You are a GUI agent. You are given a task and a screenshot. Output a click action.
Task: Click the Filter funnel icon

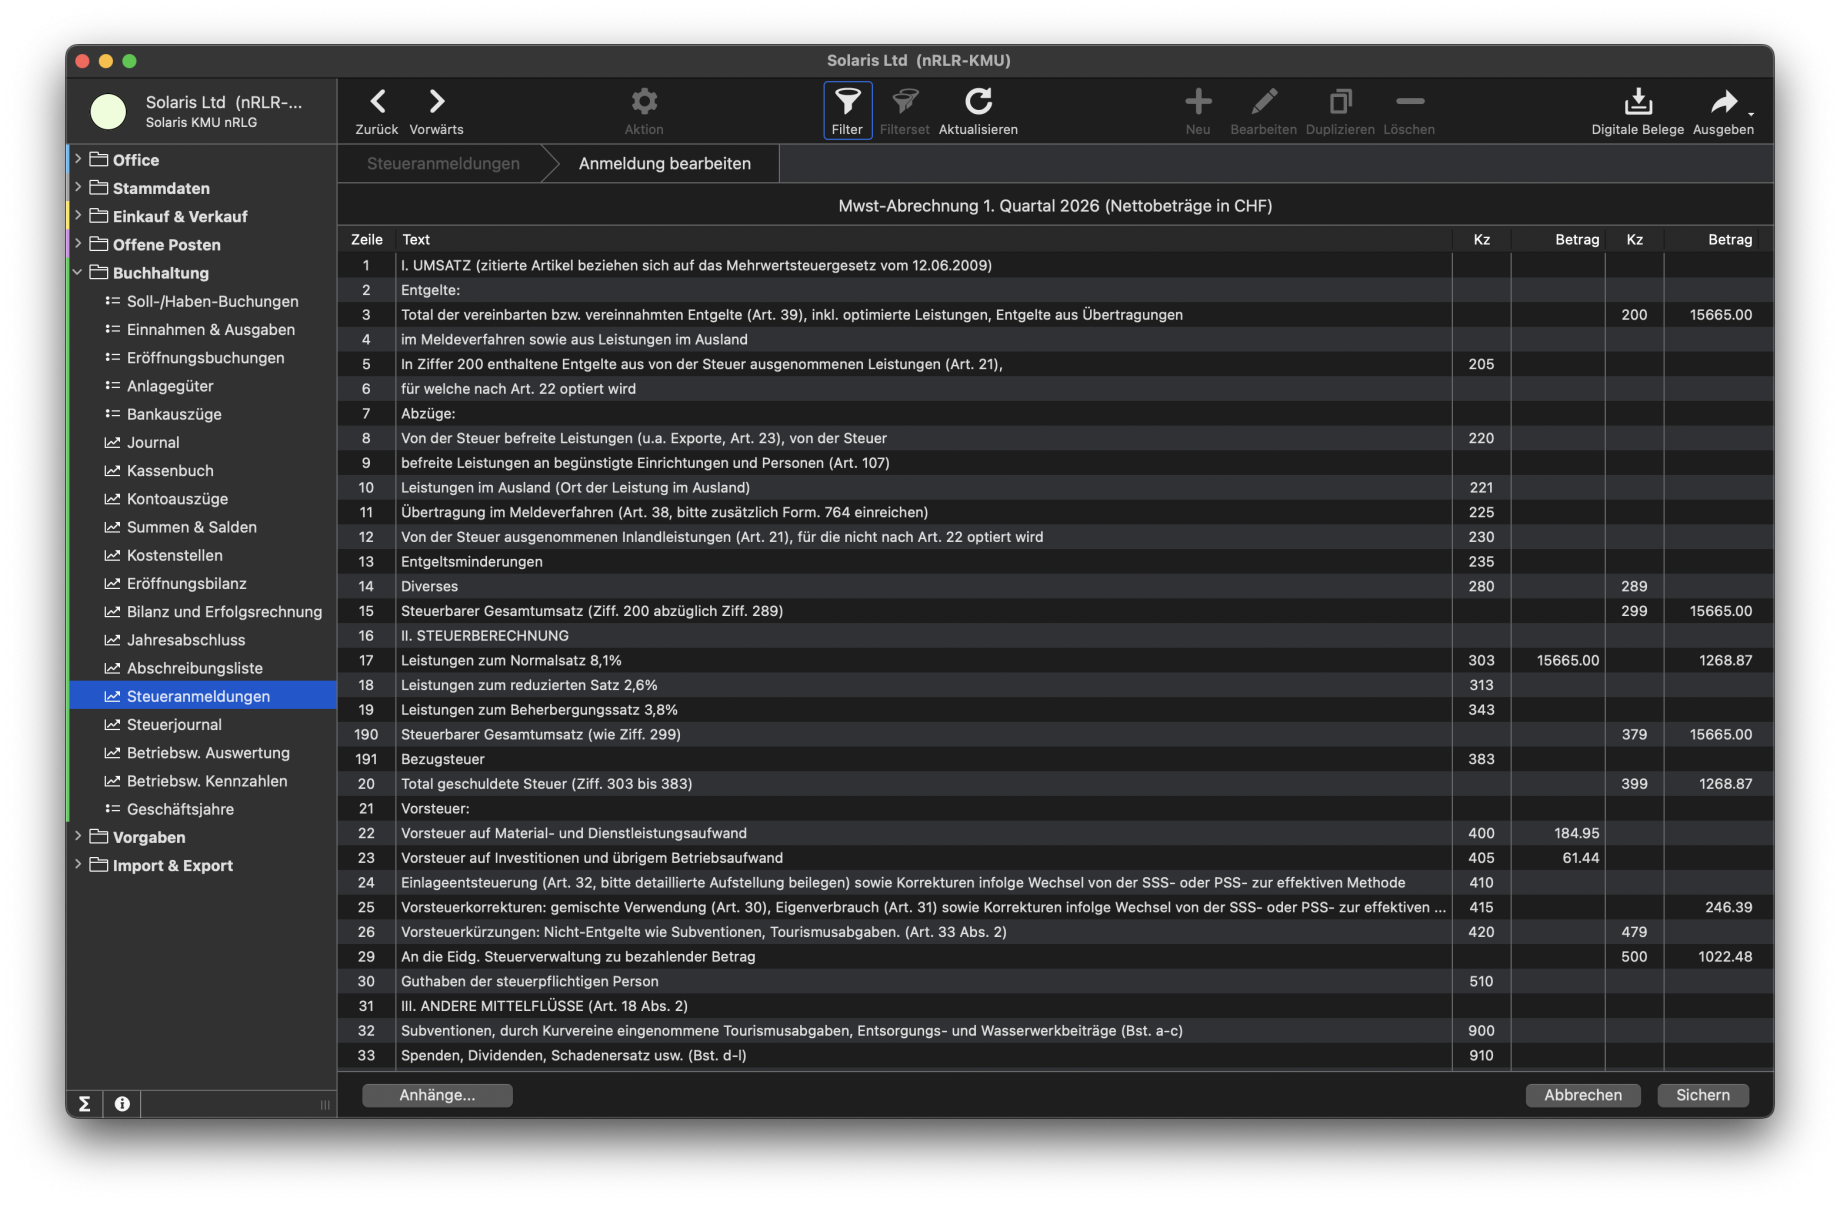847,102
